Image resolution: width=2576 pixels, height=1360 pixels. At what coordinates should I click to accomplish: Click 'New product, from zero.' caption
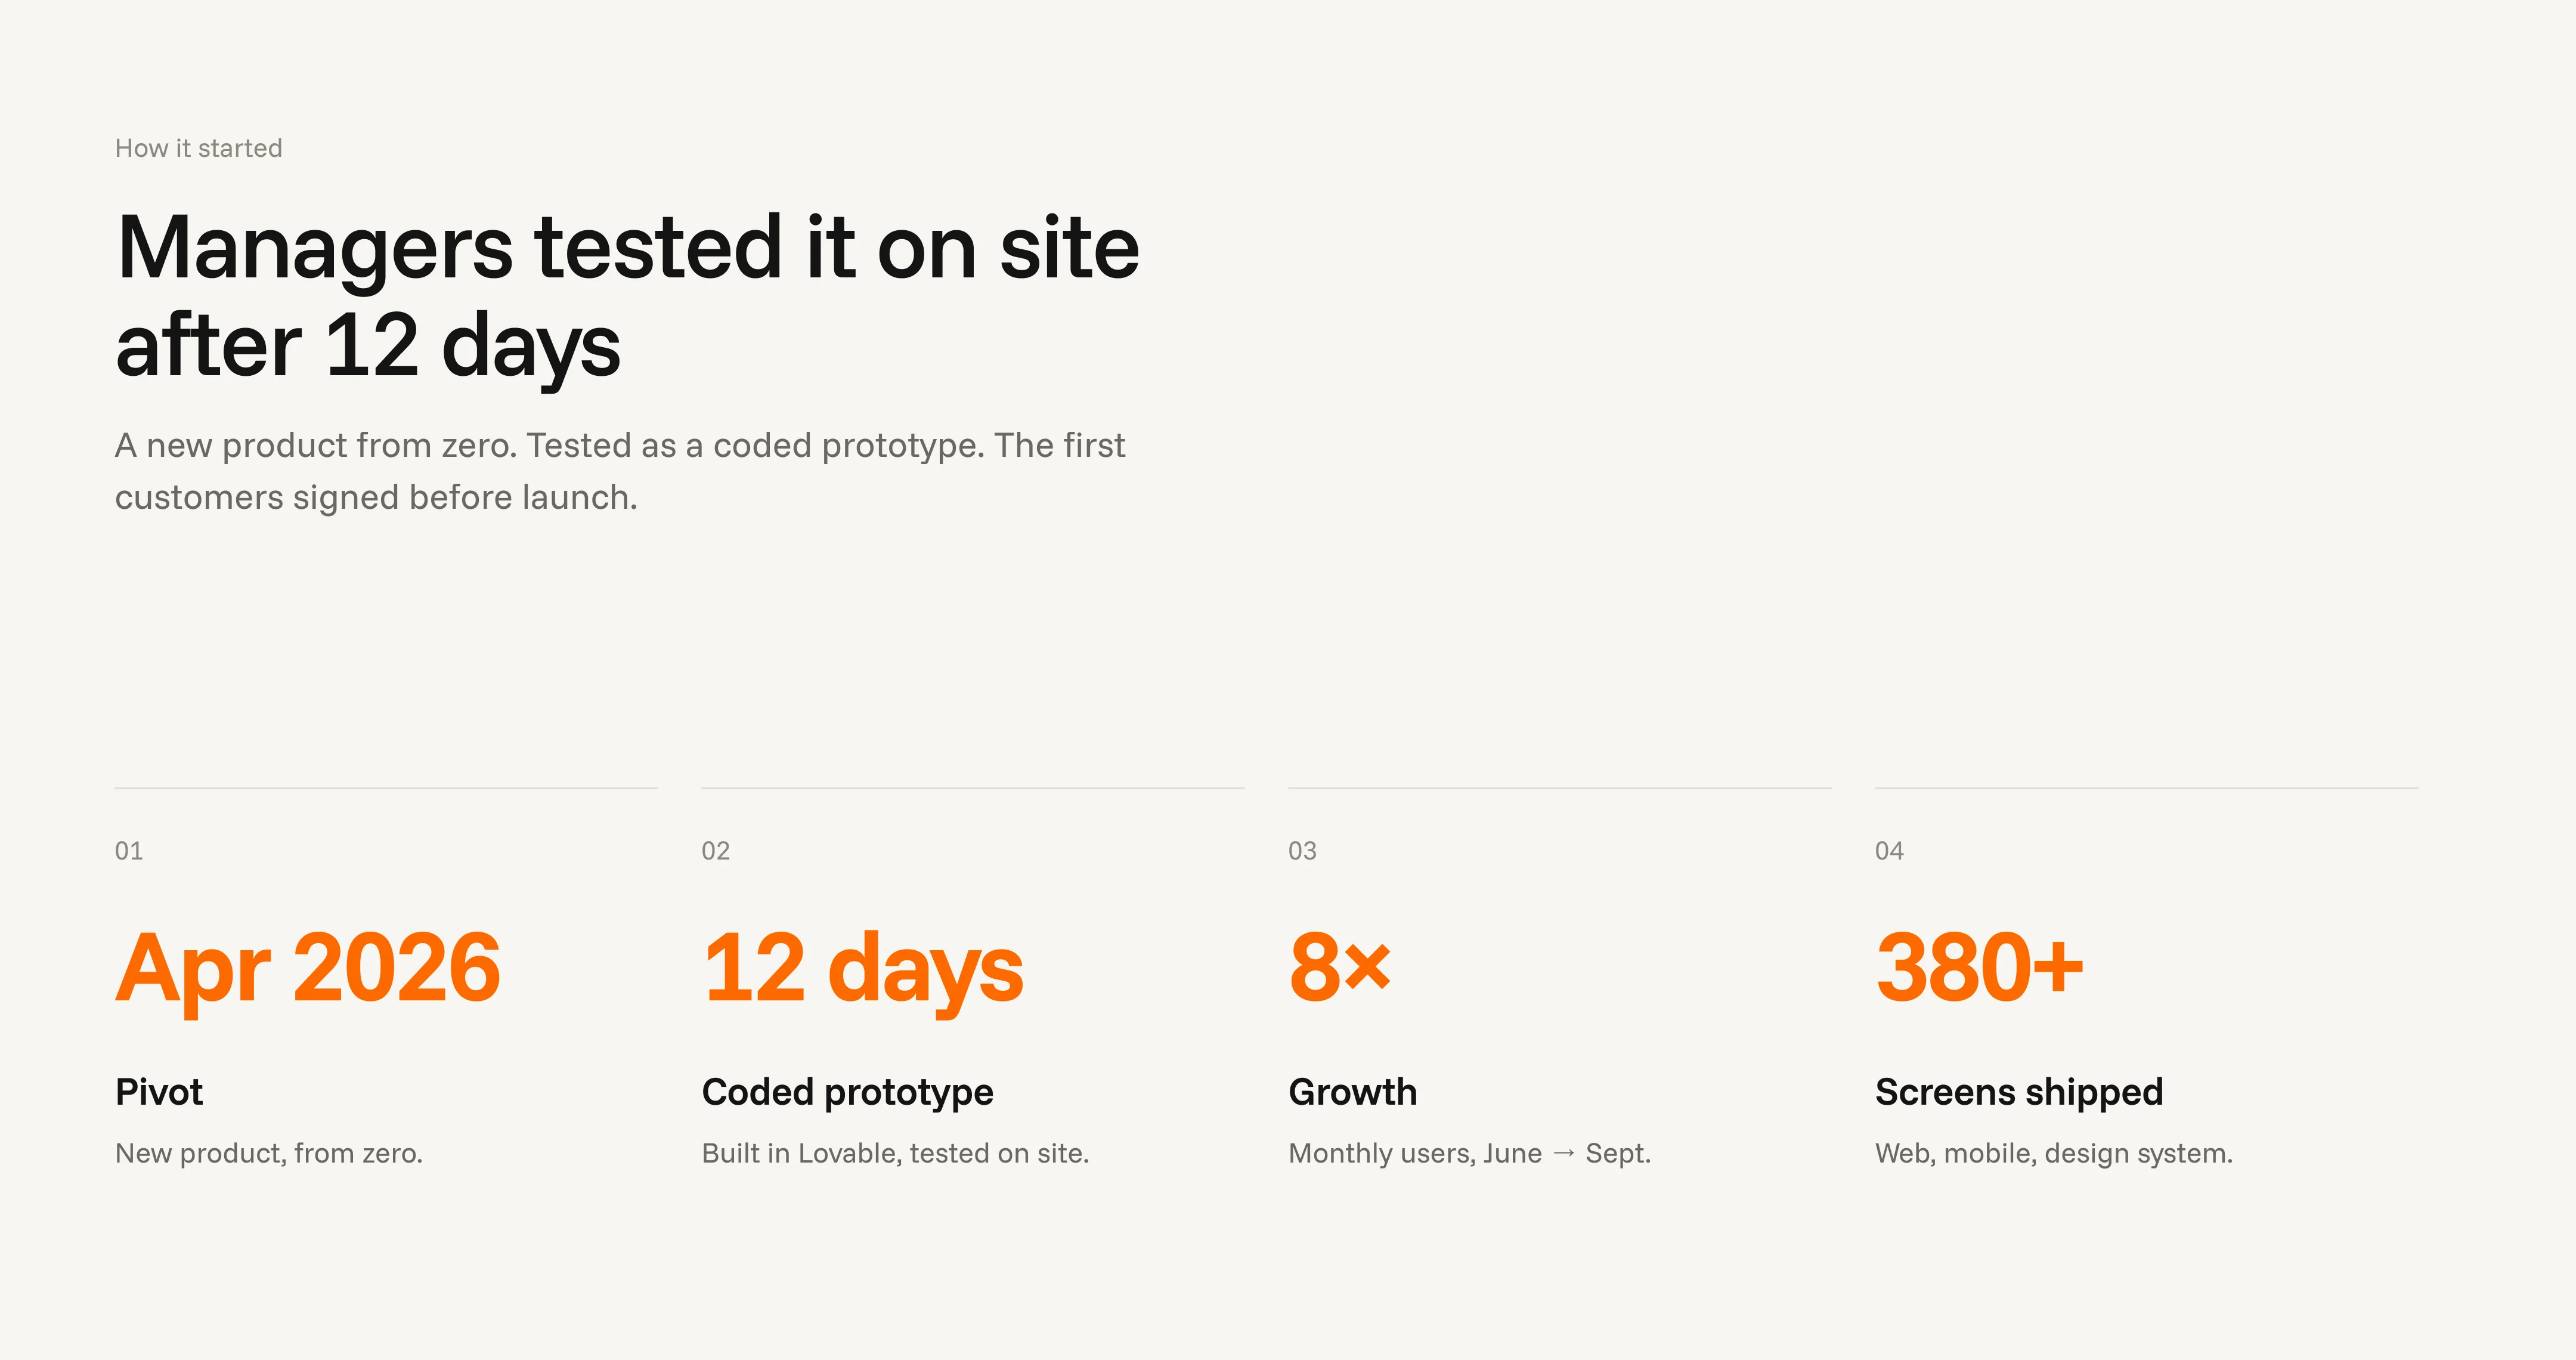[x=269, y=1154]
